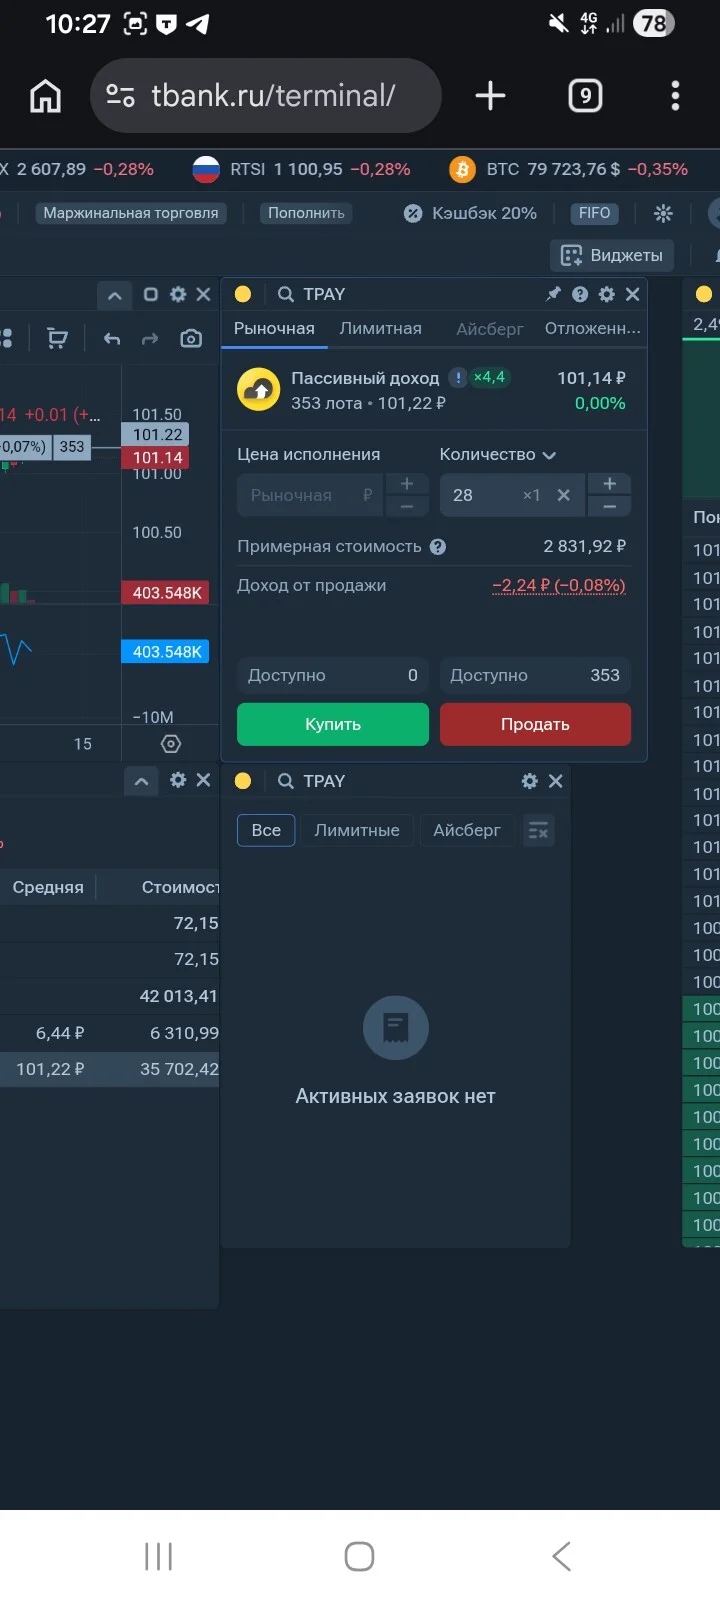Viewport: 720px width, 1600px height.
Task: Redo chart action
Action: click(x=150, y=339)
